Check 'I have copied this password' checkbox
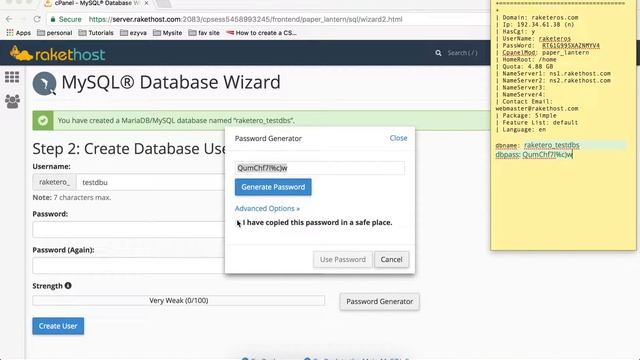Screen dimensions: 640x360 tap(238, 223)
